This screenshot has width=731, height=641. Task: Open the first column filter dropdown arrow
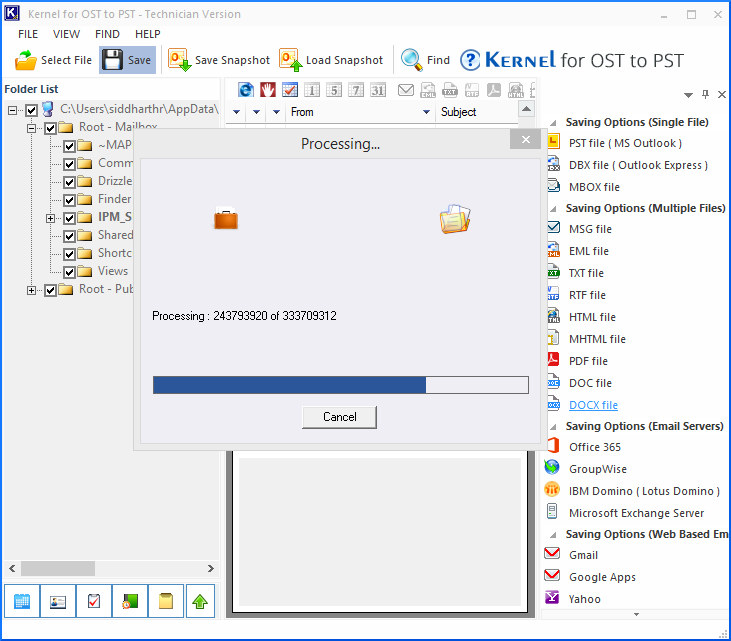click(x=236, y=112)
